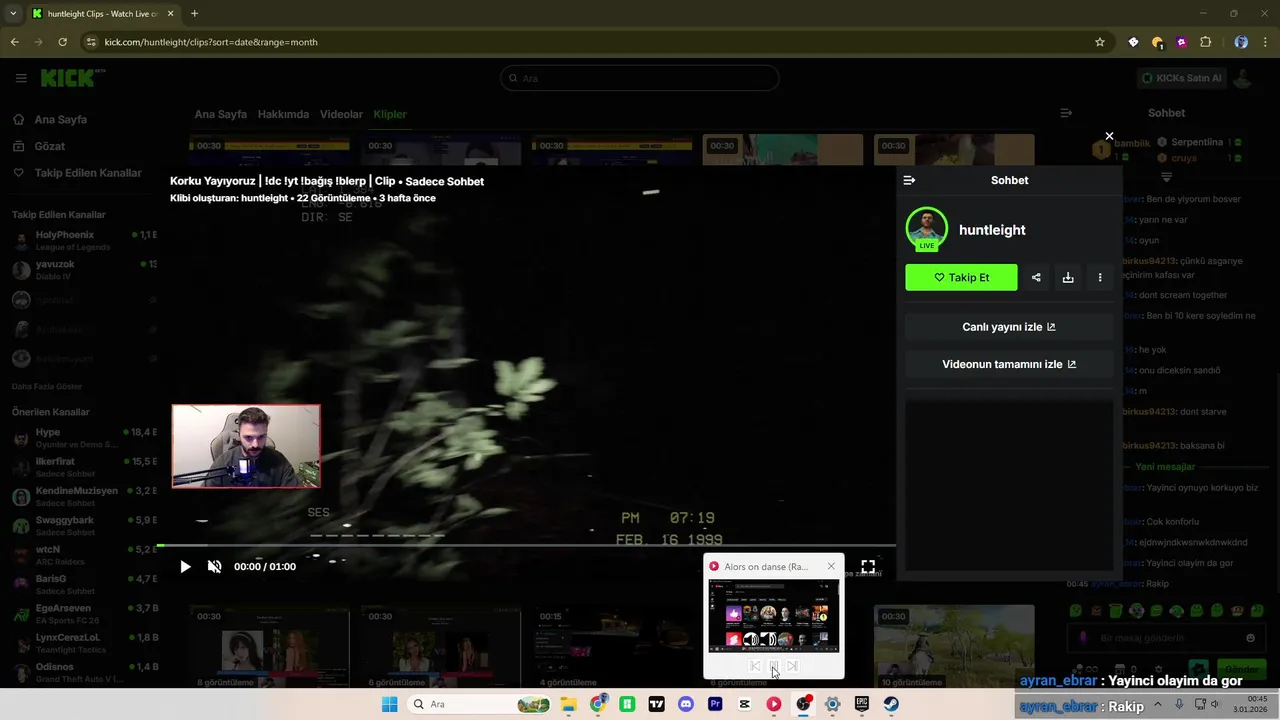Open the Alors on danse window thumbnail
Viewport: 1280px width, 720px height.
(774, 615)
